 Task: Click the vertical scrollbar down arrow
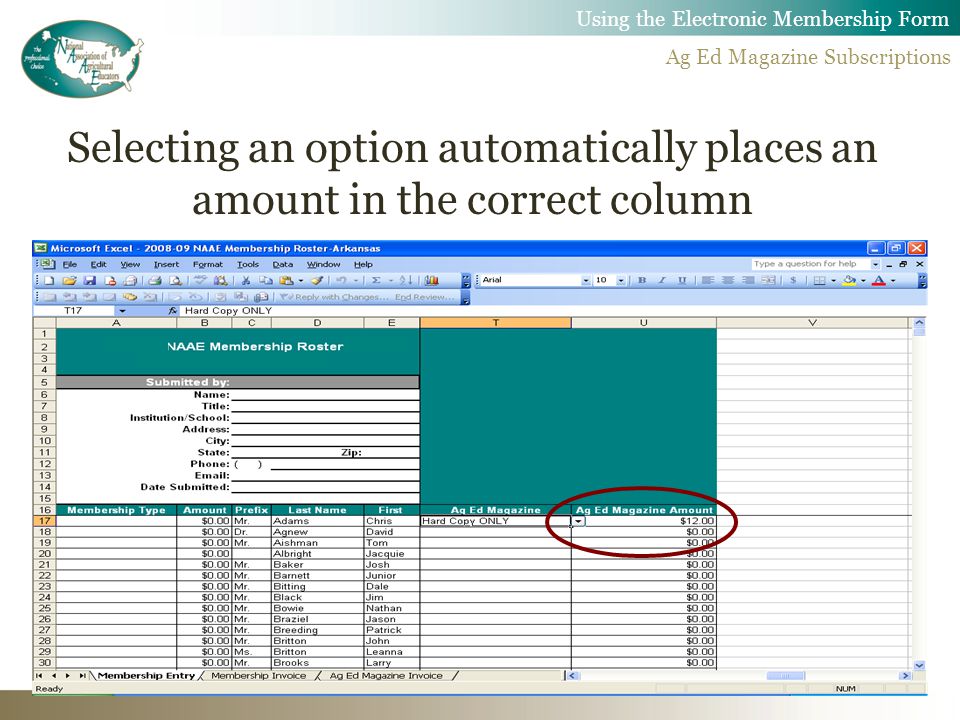(919, 665)
